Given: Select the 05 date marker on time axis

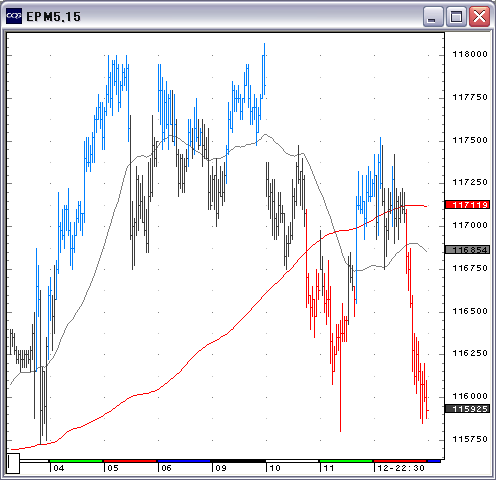Looking at the screenshot, I should pos(113,468).
